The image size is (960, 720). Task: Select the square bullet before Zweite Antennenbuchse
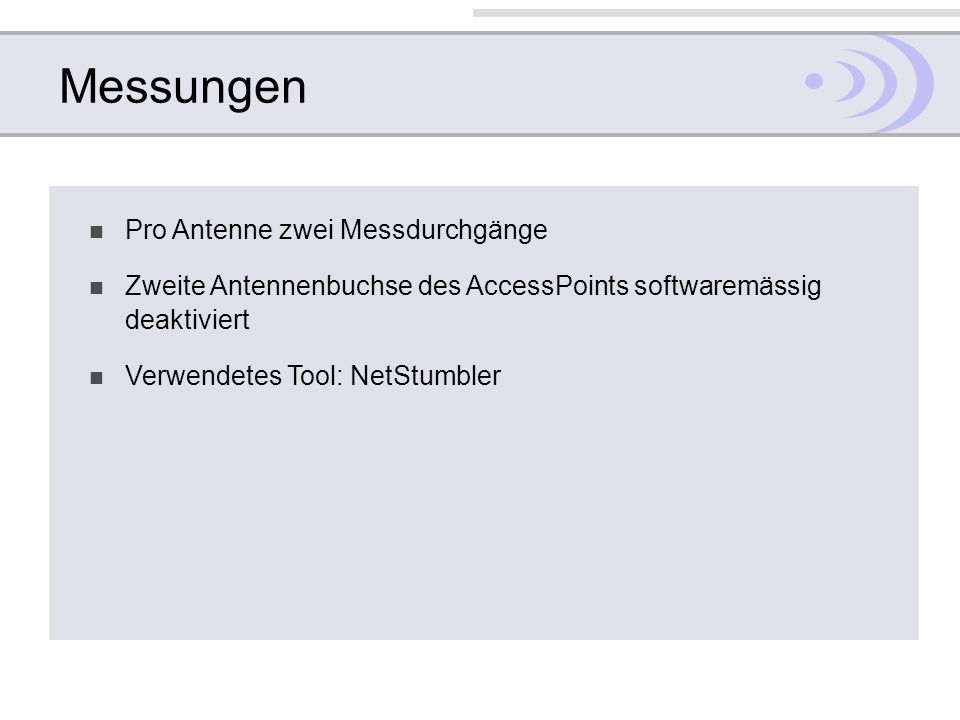[x=96, y=288]
